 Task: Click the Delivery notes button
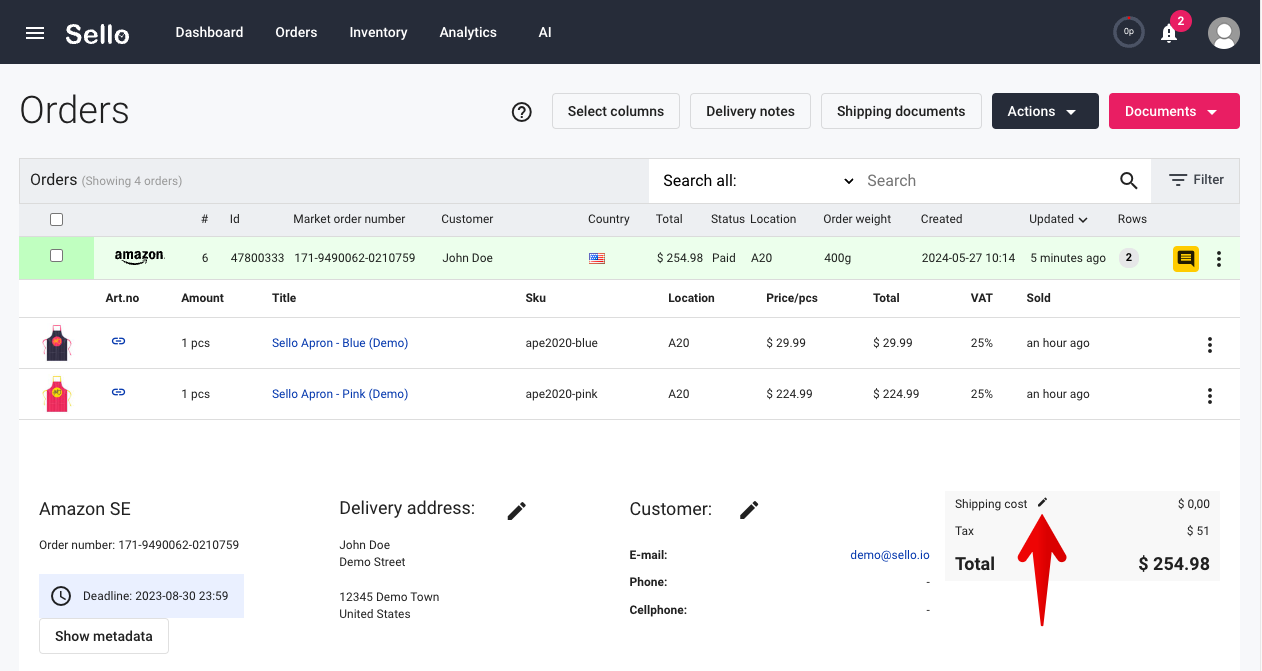coord(750,111)
